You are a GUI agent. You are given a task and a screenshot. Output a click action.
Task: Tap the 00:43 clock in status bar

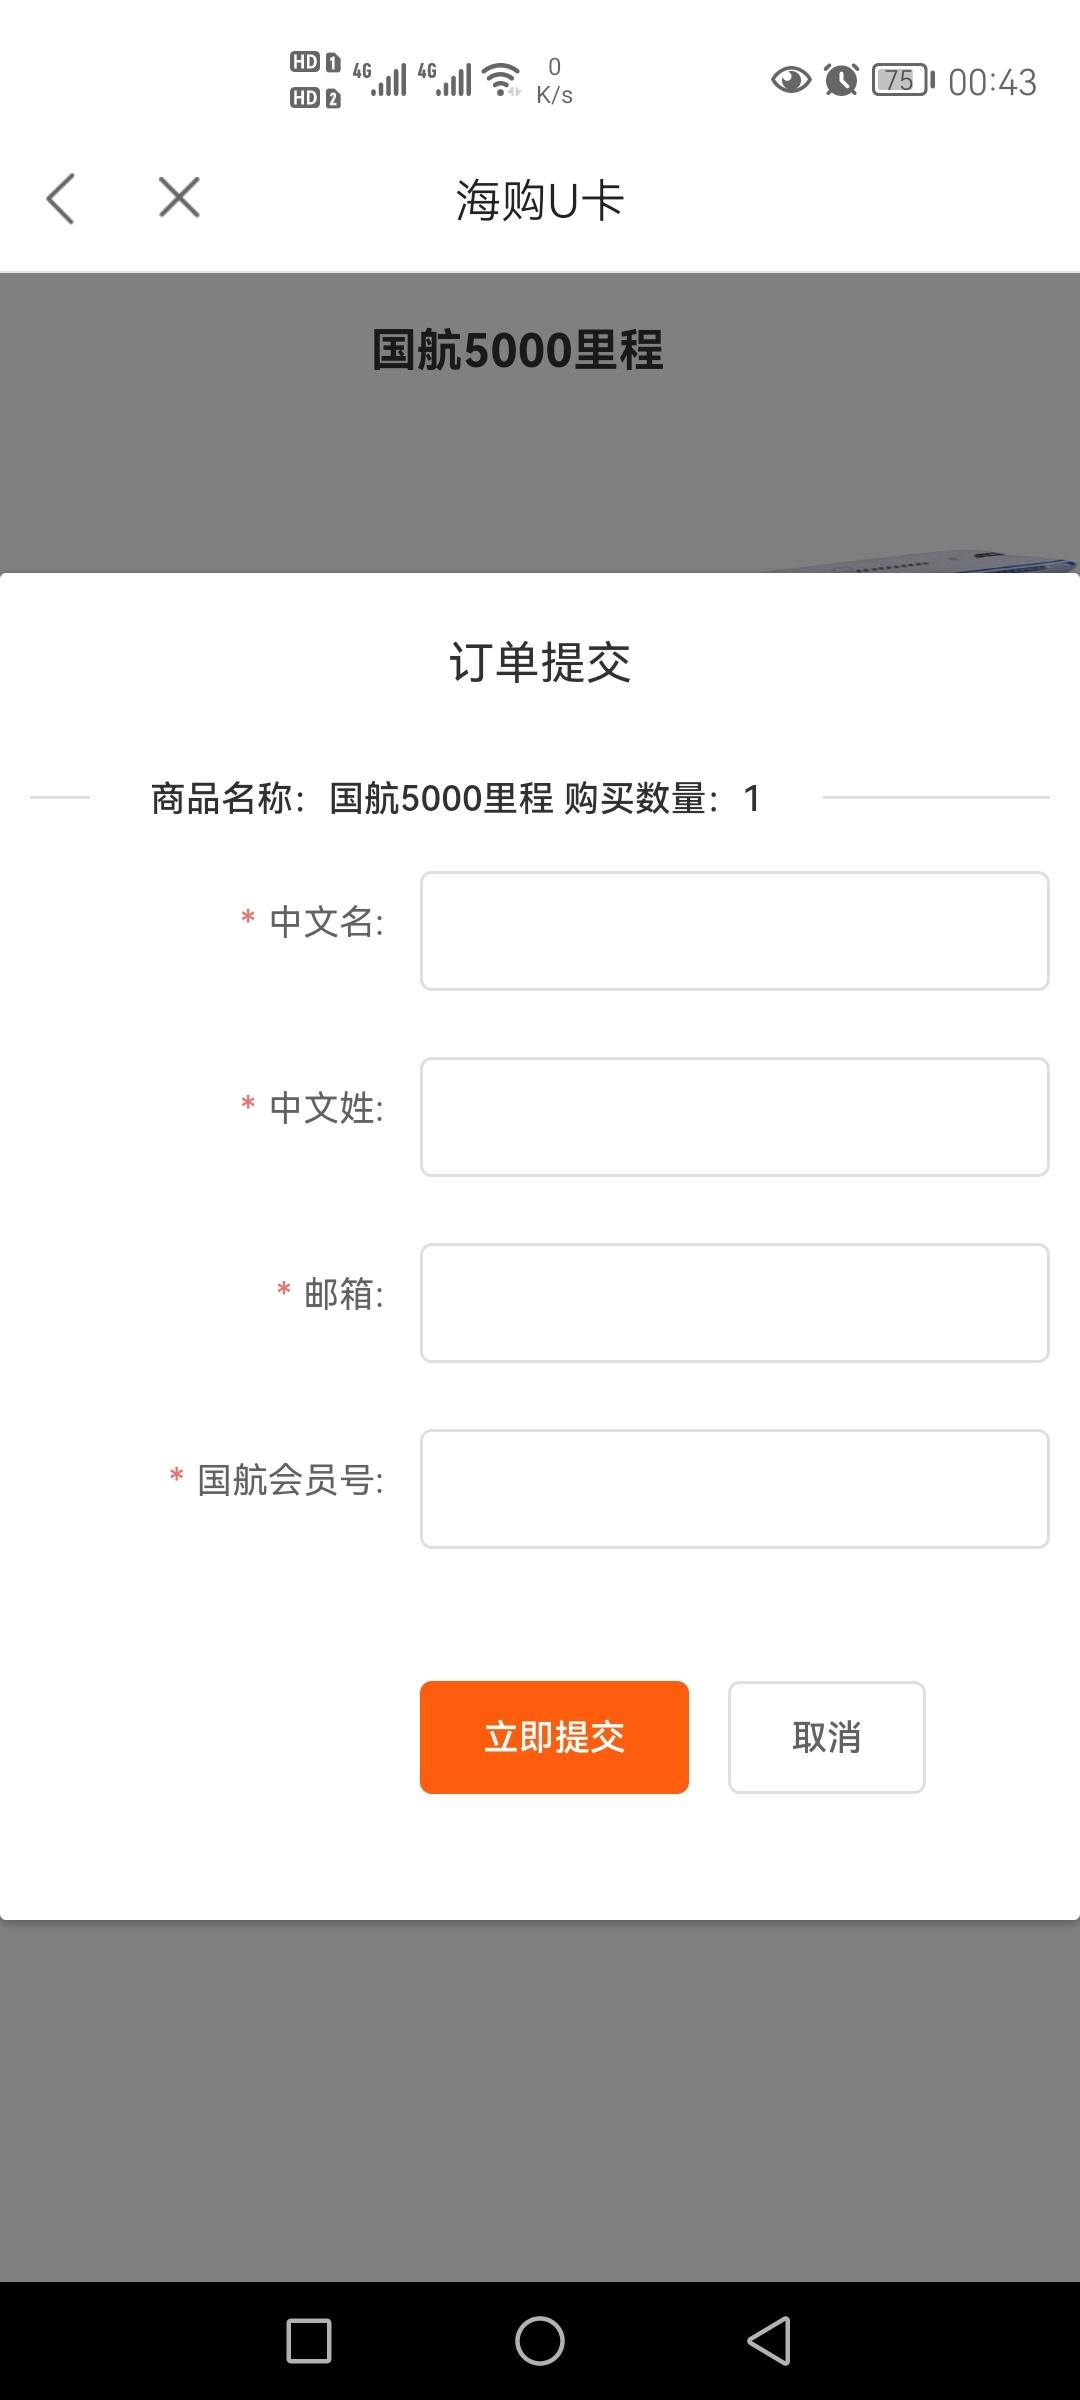992,82
